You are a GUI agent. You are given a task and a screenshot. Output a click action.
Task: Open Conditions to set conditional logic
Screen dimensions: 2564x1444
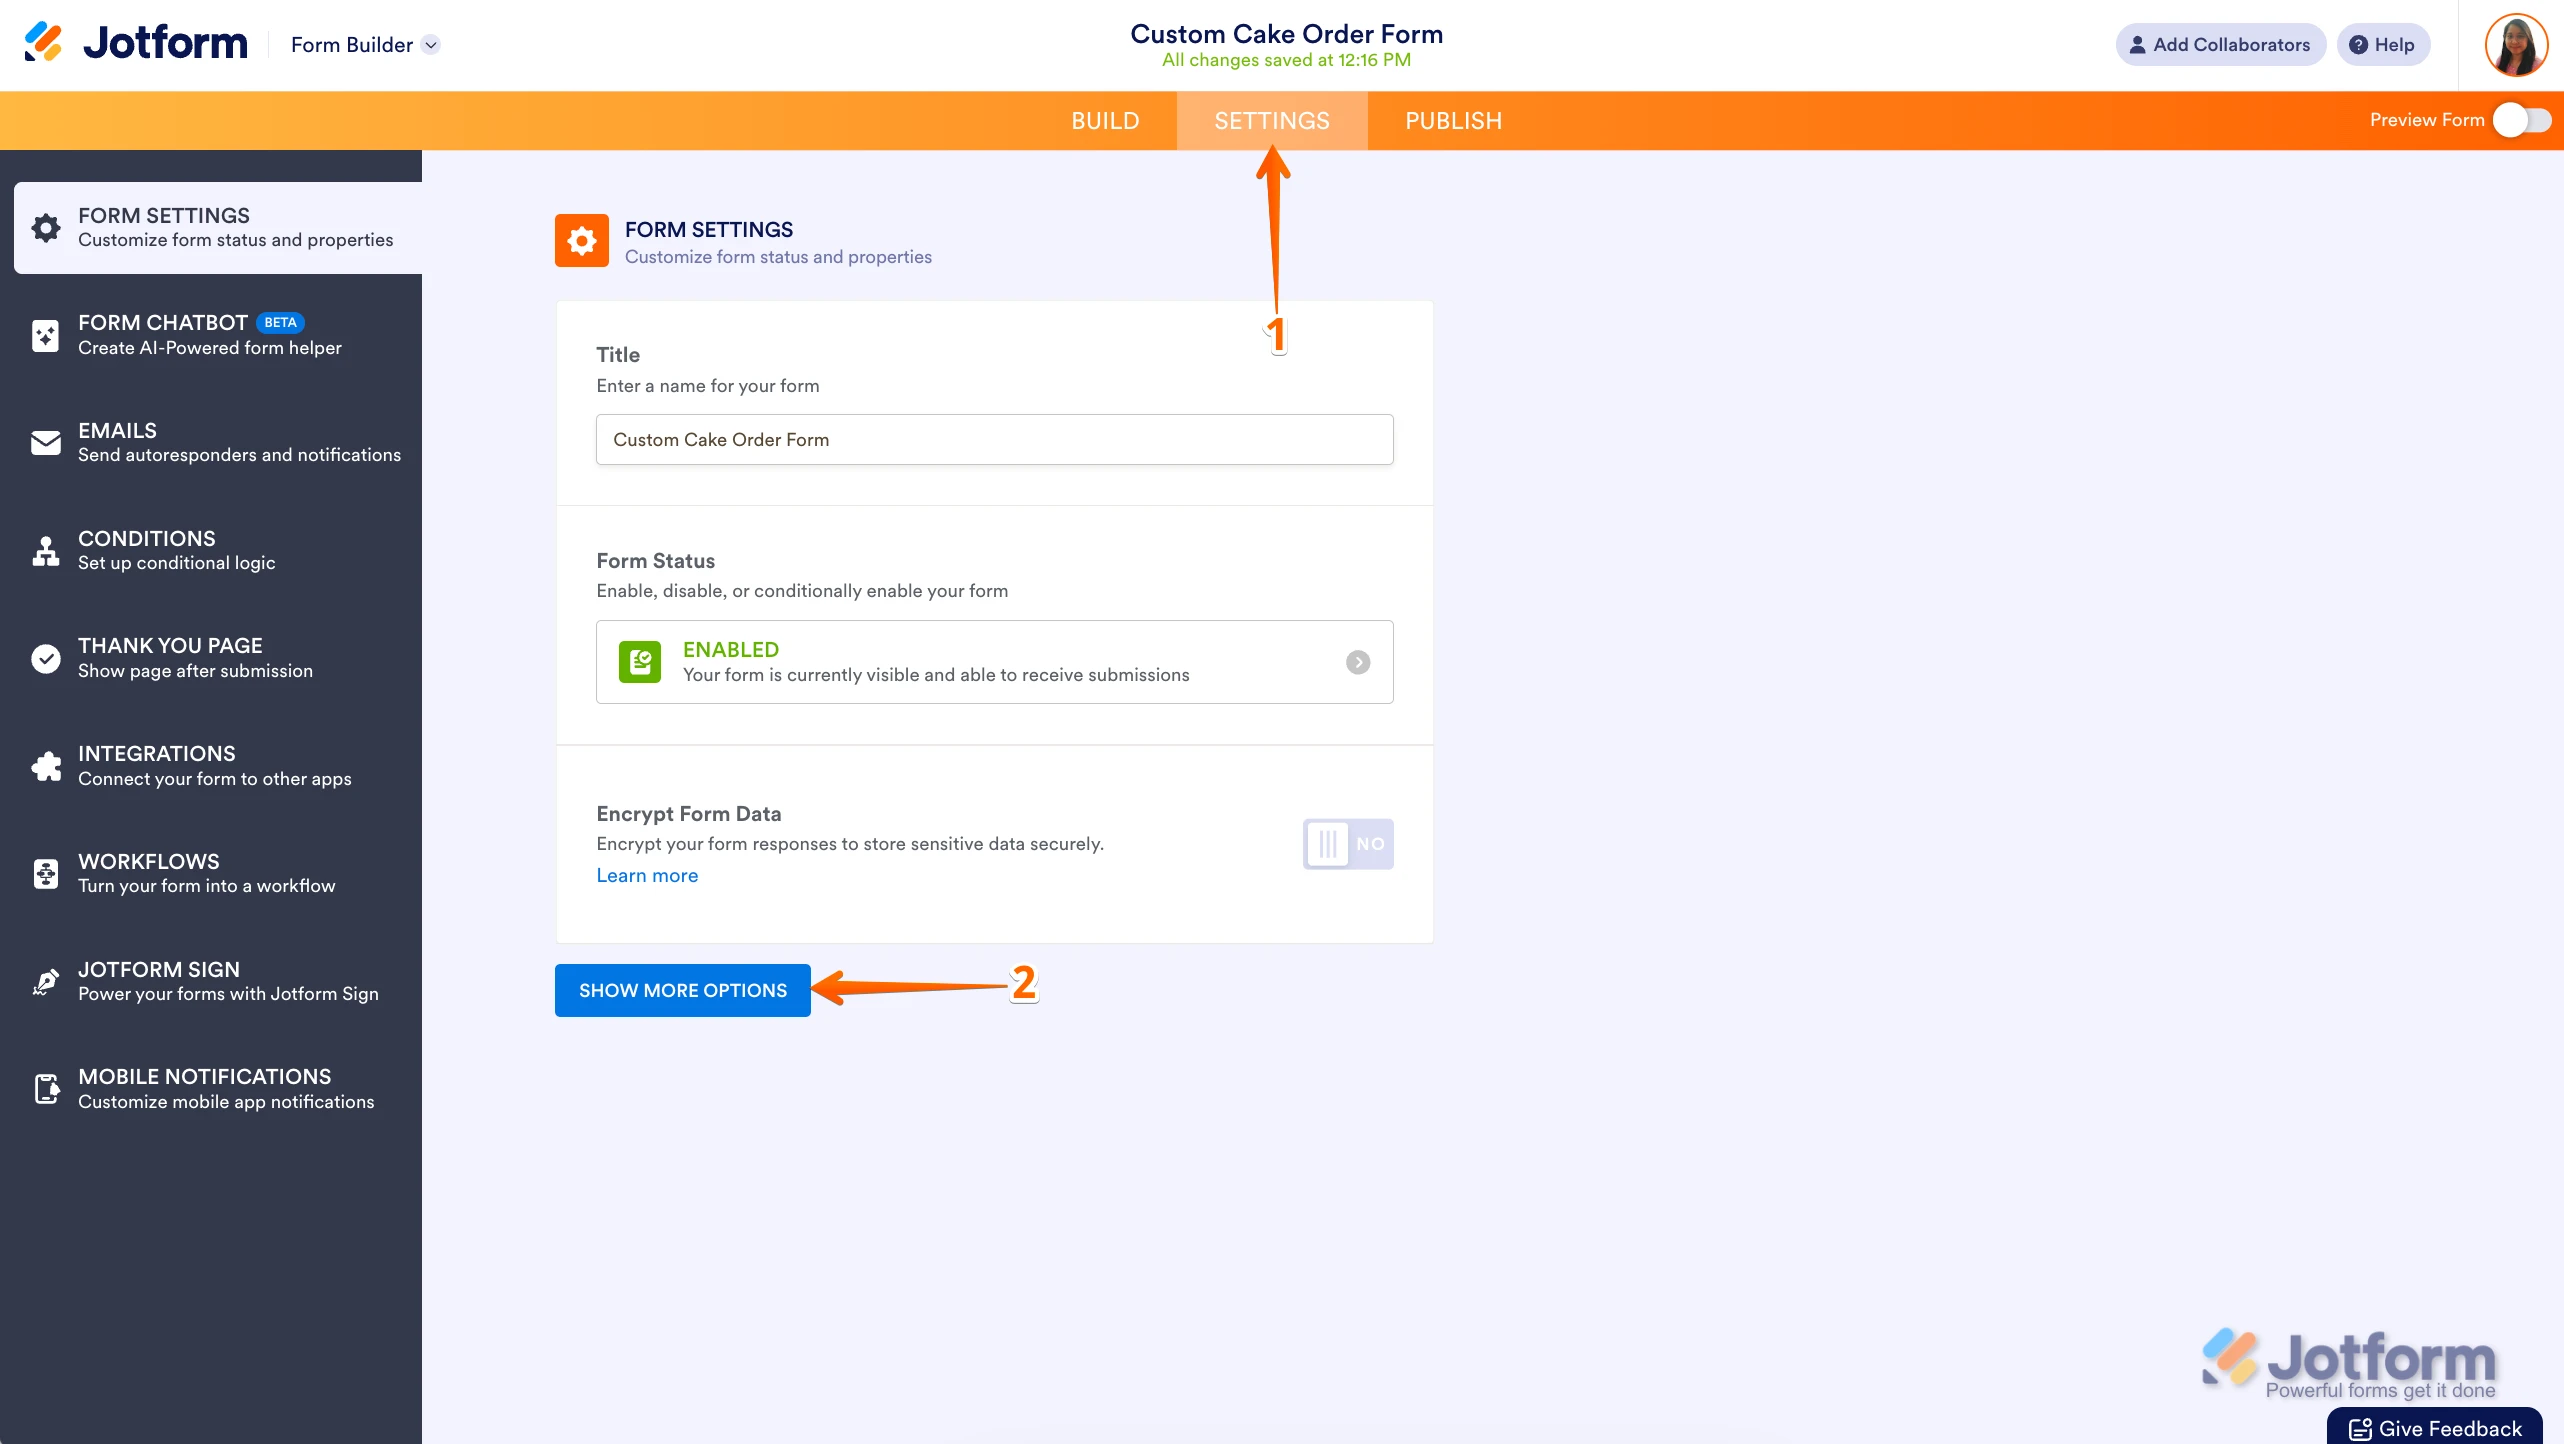46,550
